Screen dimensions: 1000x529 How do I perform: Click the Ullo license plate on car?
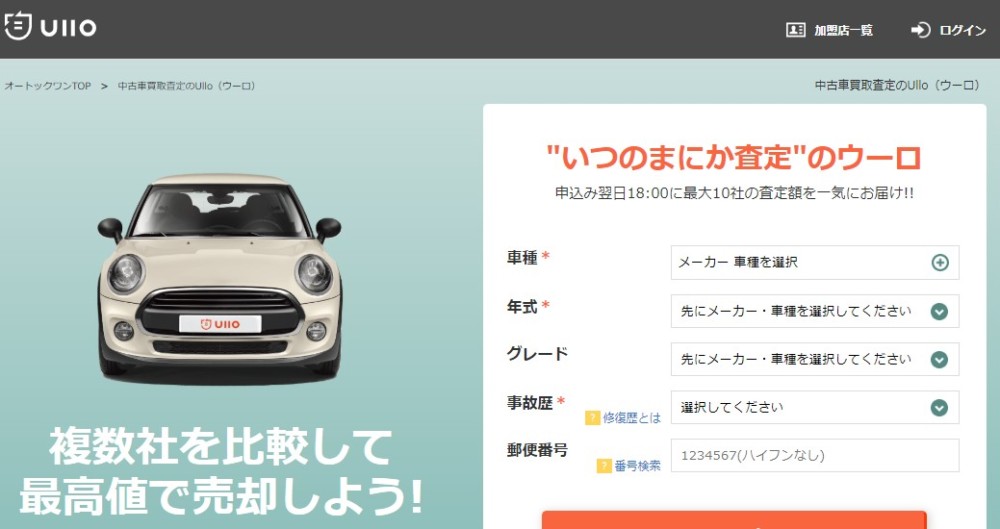pos(220,324)
